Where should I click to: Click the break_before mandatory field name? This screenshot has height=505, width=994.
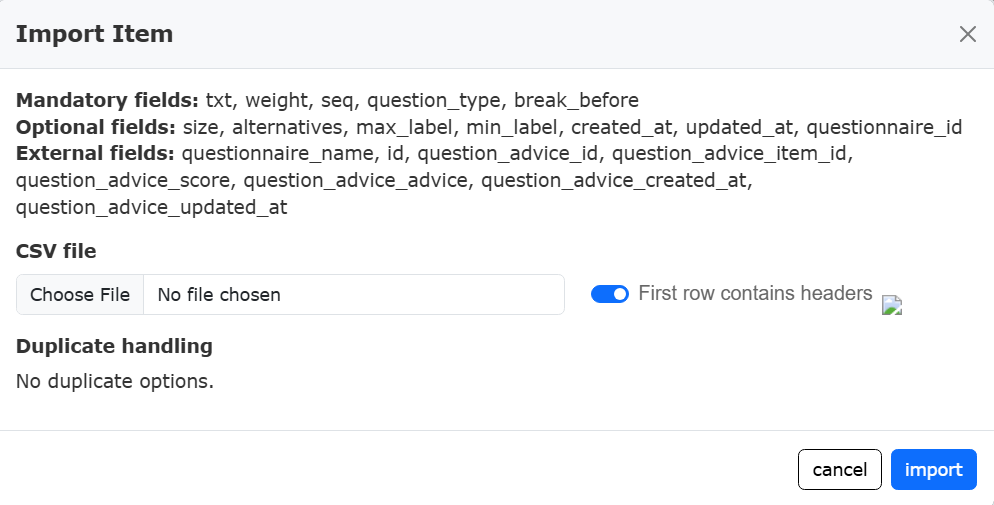576,100
